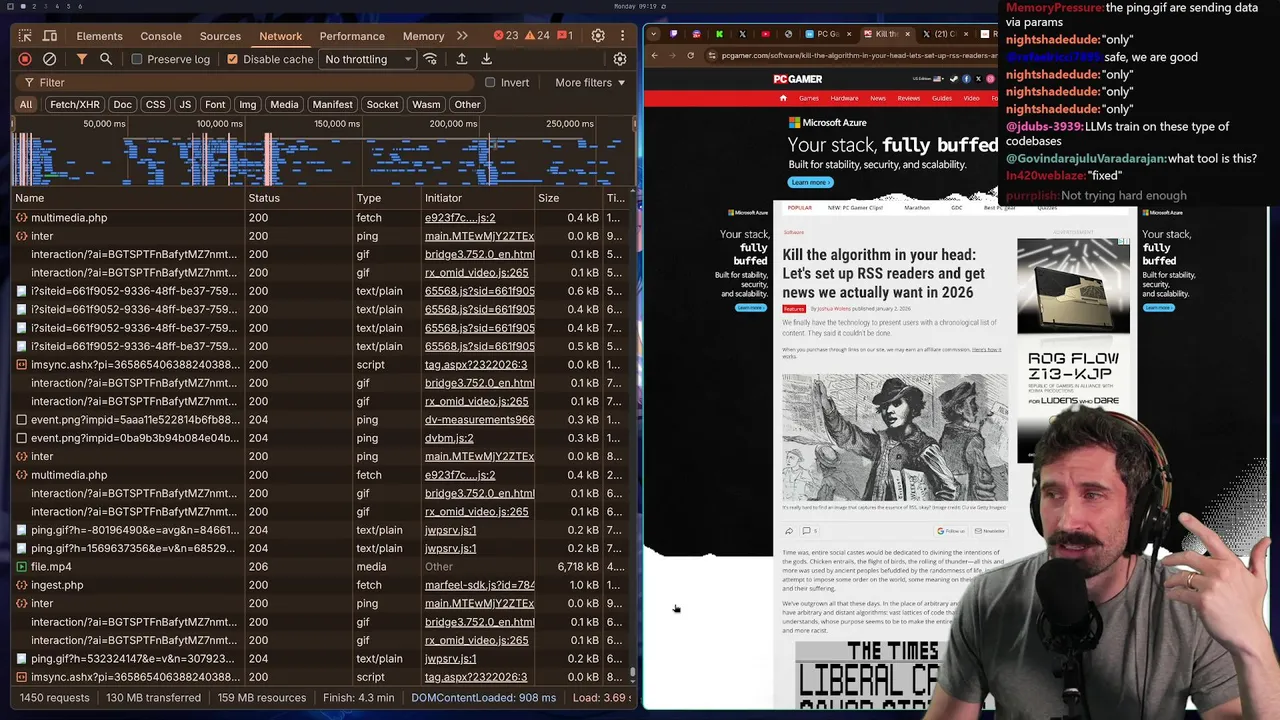1280x720 pixels.
Task: Click the PC Gamer home icon
Action: click(783, 98)
